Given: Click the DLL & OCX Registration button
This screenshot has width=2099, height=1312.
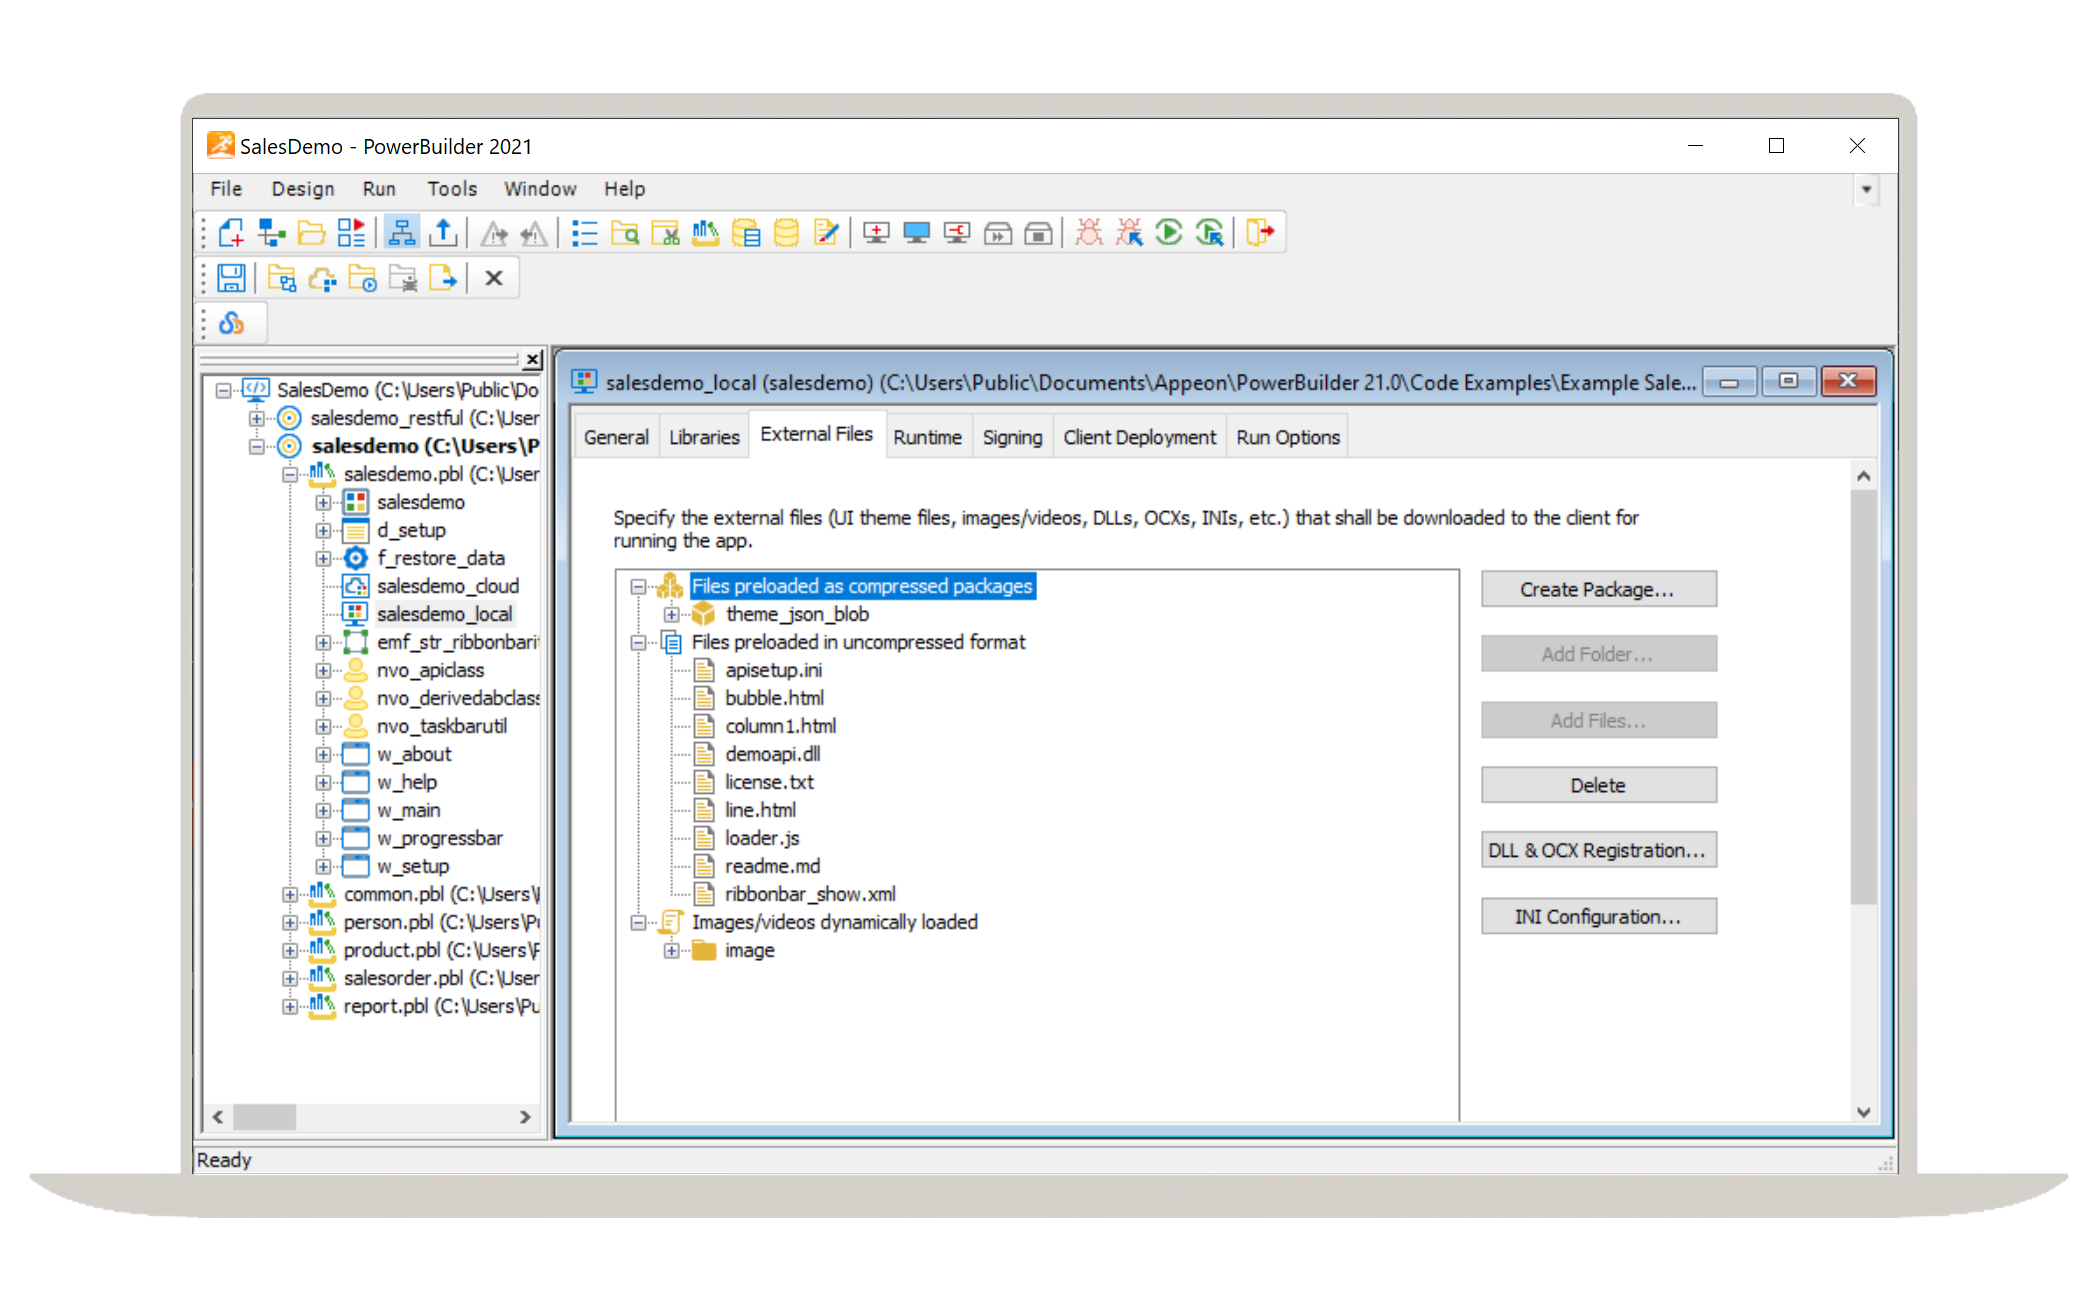Looking at the screenshot, I should [1598, 850].
